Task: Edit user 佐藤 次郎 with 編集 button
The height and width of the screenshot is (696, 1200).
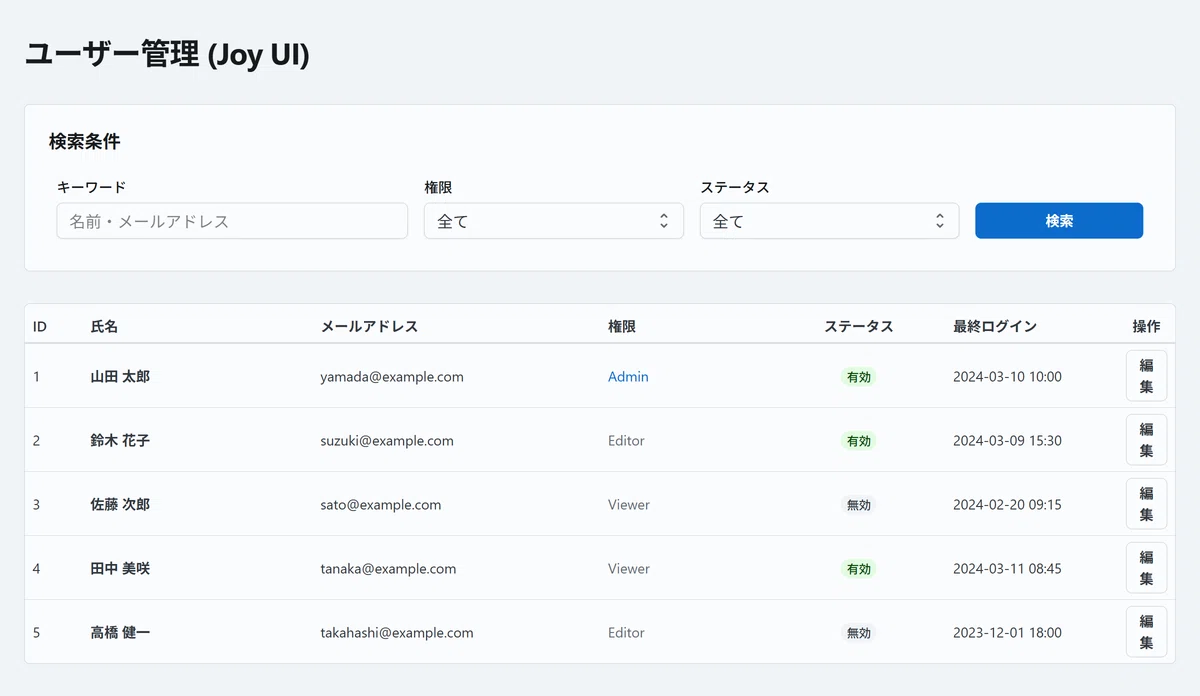Action: (x=1146, y=504)
